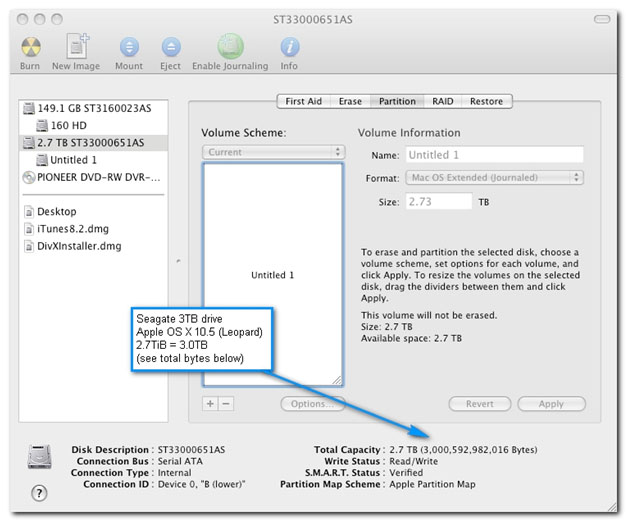
Task: Click the Apply button
Action: pyautogui.click(x=551, y=404)
